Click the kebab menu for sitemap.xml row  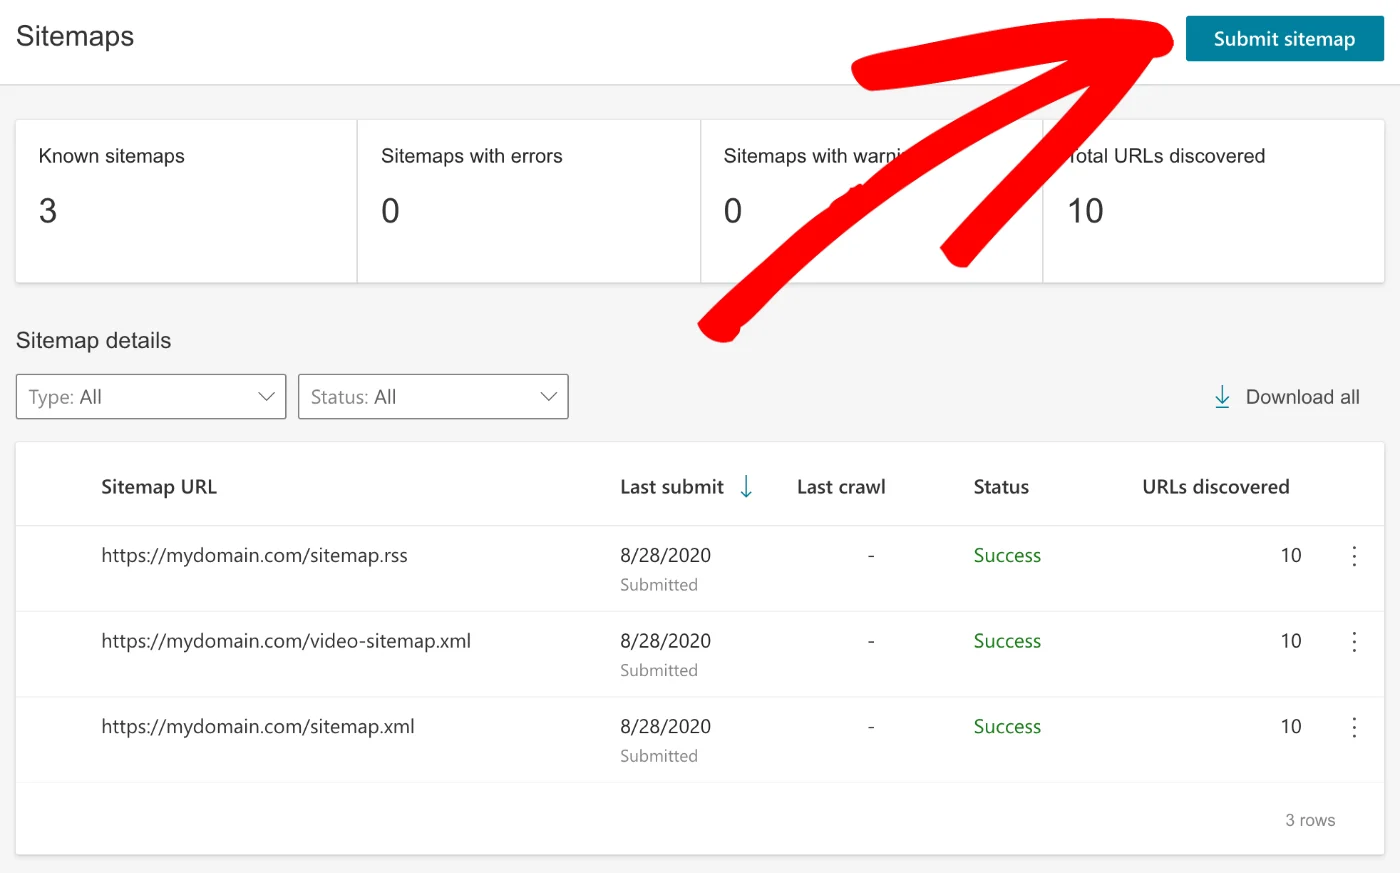point(1354,727)
